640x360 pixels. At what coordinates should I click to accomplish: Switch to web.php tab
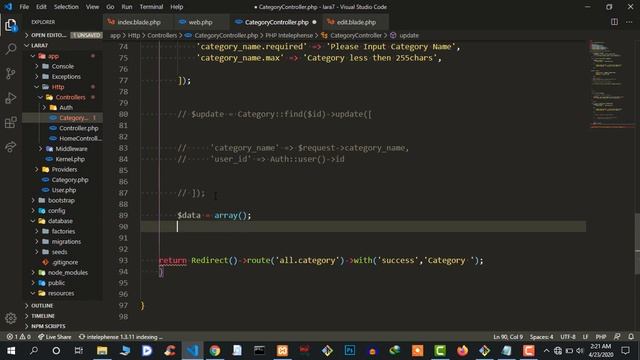pyautogui.click(x=200, y=22)
